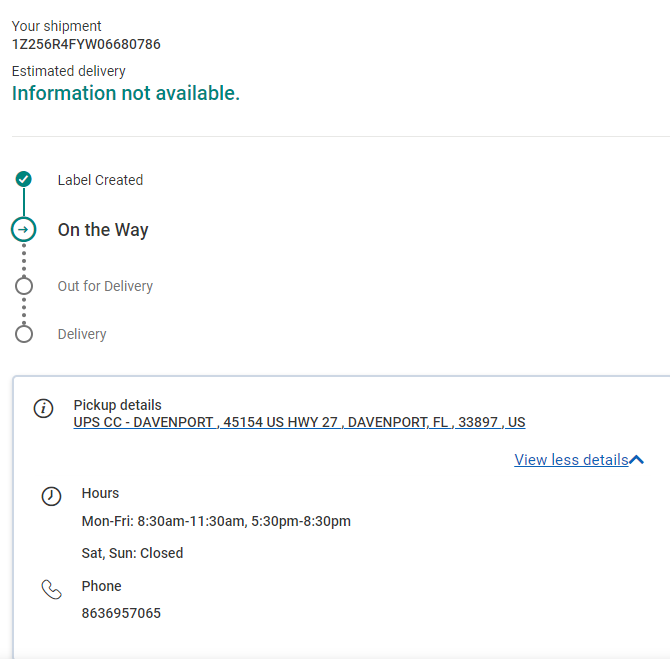This screenshot has width=670, height=659.
Task: Collapse details using the chevron up arrow
Action: point(637,460)
